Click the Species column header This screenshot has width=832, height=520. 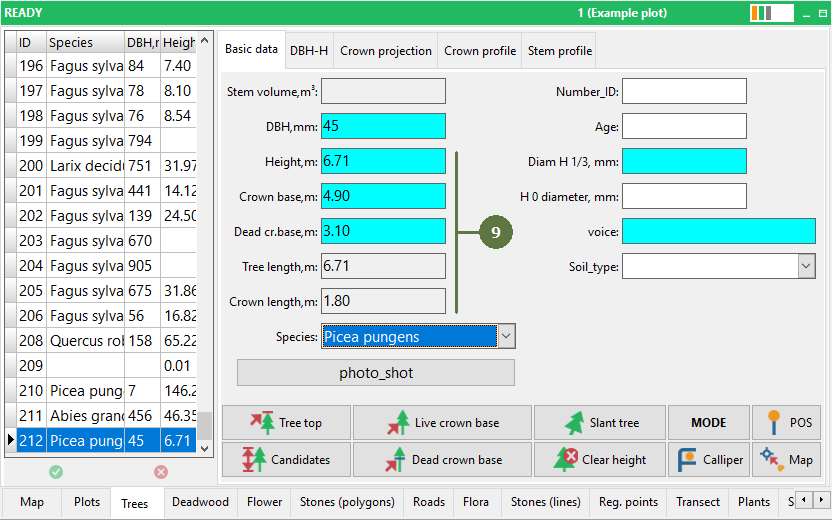pos(85,42)
